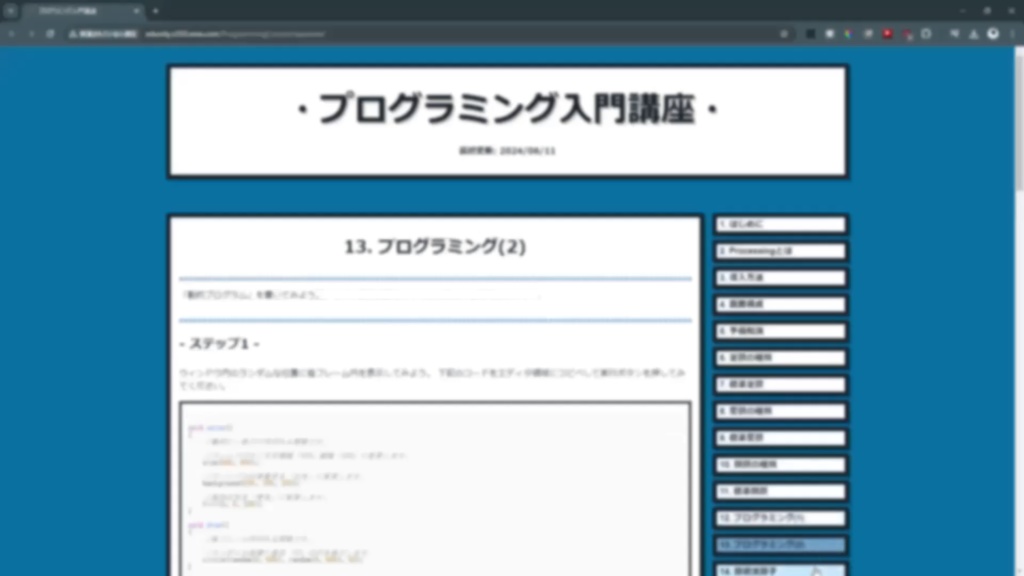This screenshot has width=1024, height=576.
Task: Open the YouTube extension icon in the toolbar
Action: click(886, 33)
